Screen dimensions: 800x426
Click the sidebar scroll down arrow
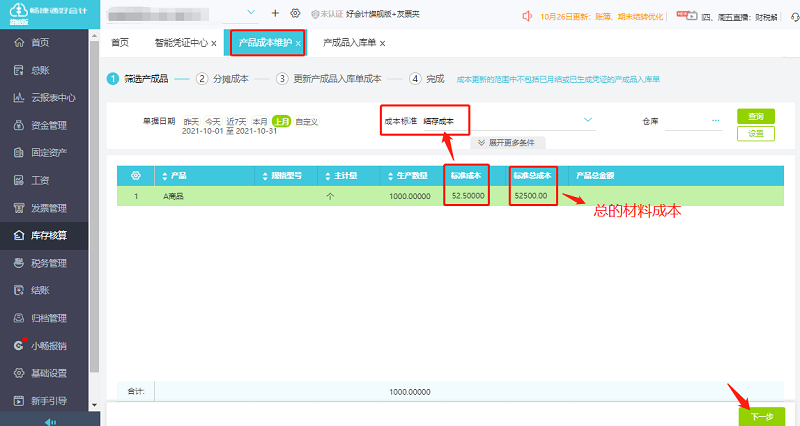pos(94,406)
